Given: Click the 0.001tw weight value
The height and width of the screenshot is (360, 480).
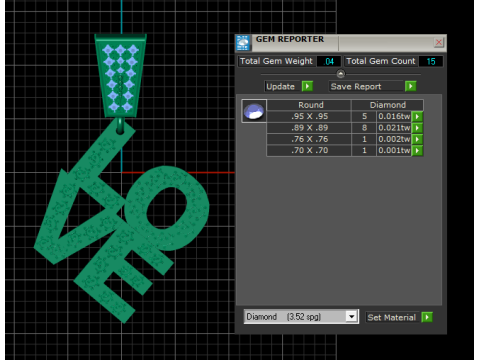Looking at the screenshot, I should tap(394, 150).
